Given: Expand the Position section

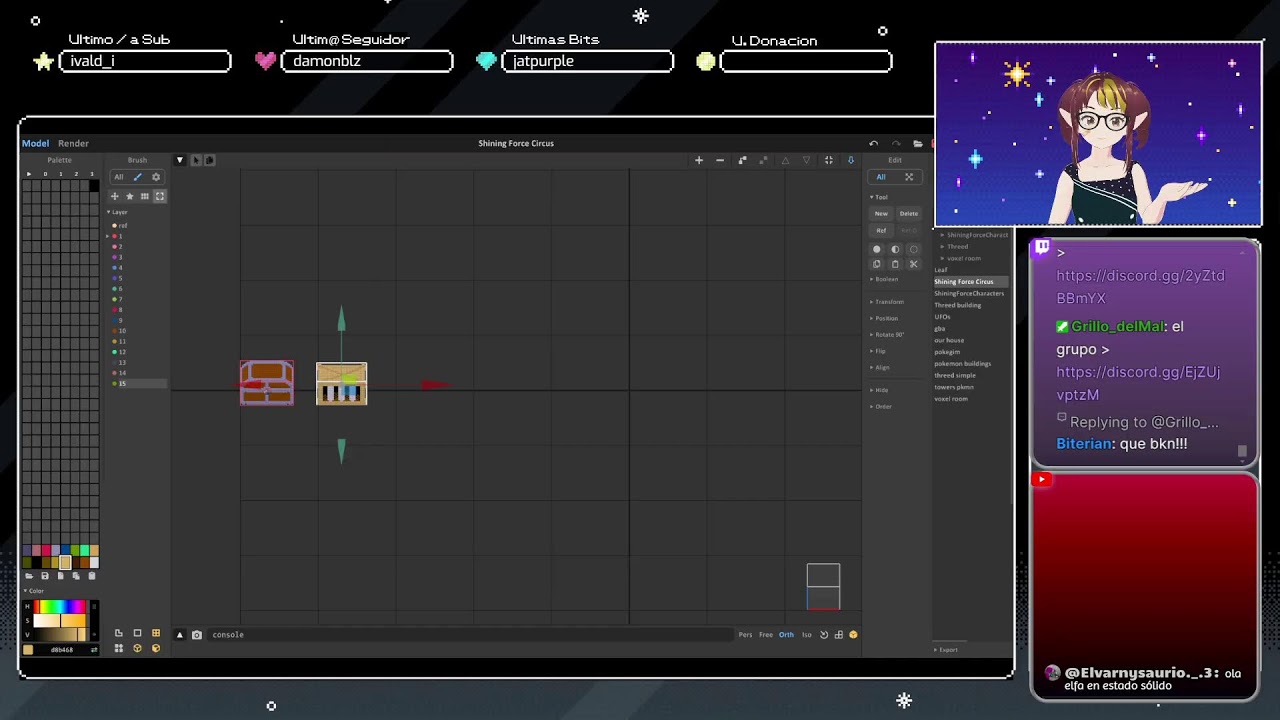Looking at the screenshot, I should tap(884, 318).
